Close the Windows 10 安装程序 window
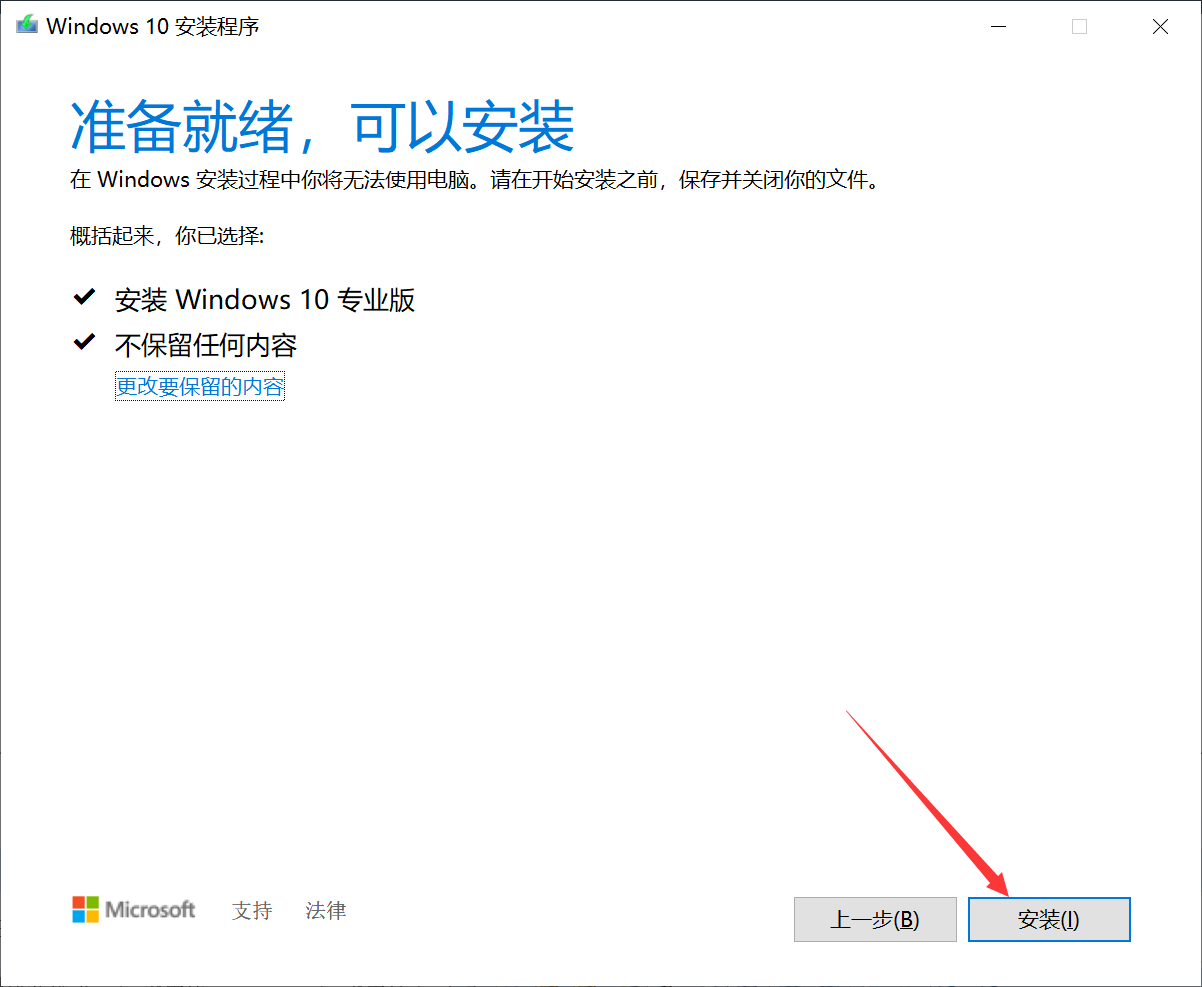 1160,26
